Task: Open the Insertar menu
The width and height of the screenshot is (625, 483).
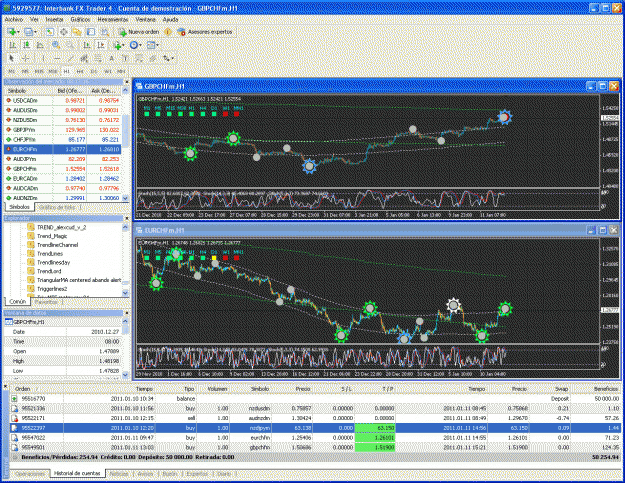Action: point(55,19)
